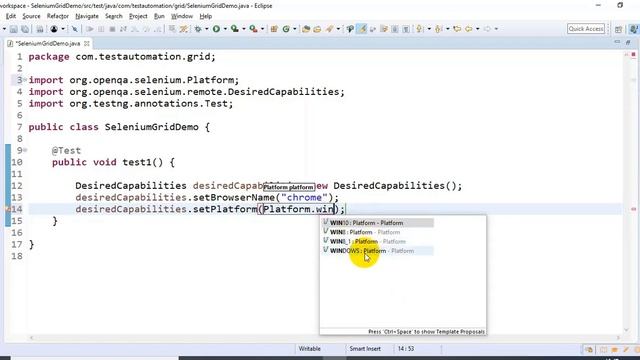The image size is (640, 360).
Task: Open the Debug icon dropdown arrow
Action: (207, 29)
